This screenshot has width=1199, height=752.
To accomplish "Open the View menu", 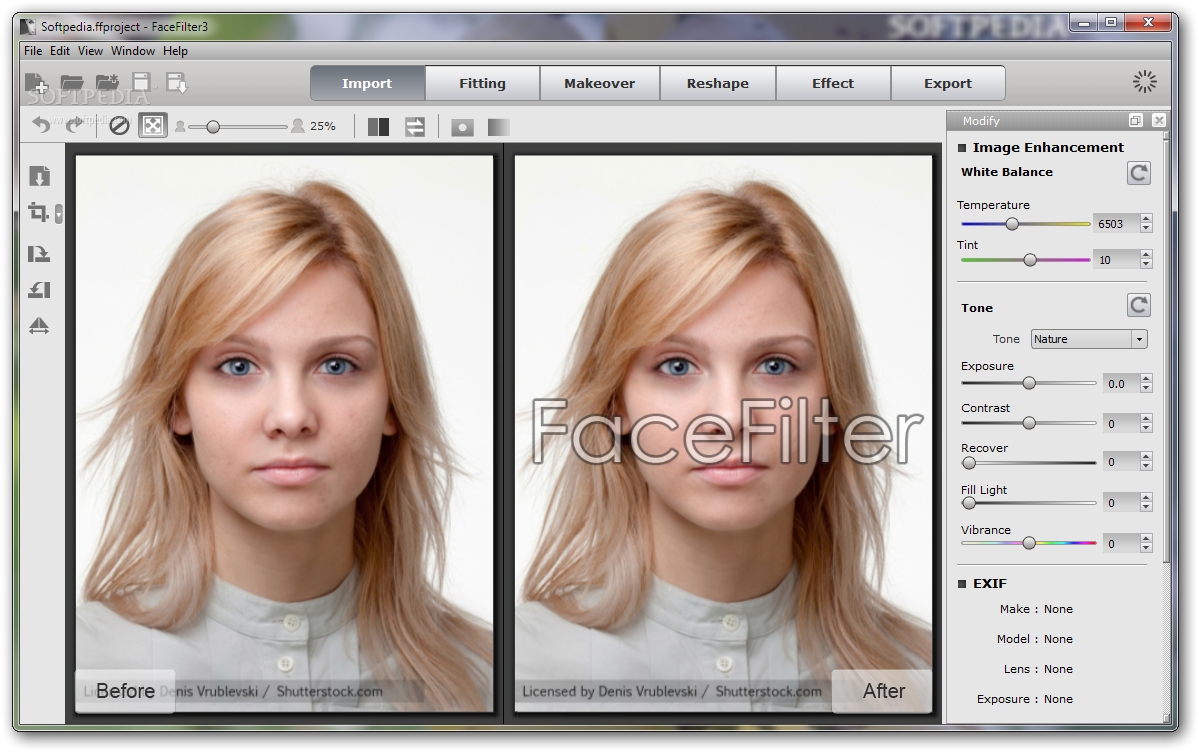I will pos(90,50).
